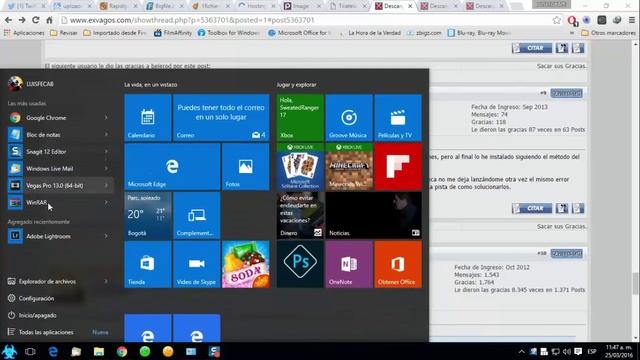Viewport: 640px width, 360px height.
Task: Open the Xbox tile
Action: [300, 118]
